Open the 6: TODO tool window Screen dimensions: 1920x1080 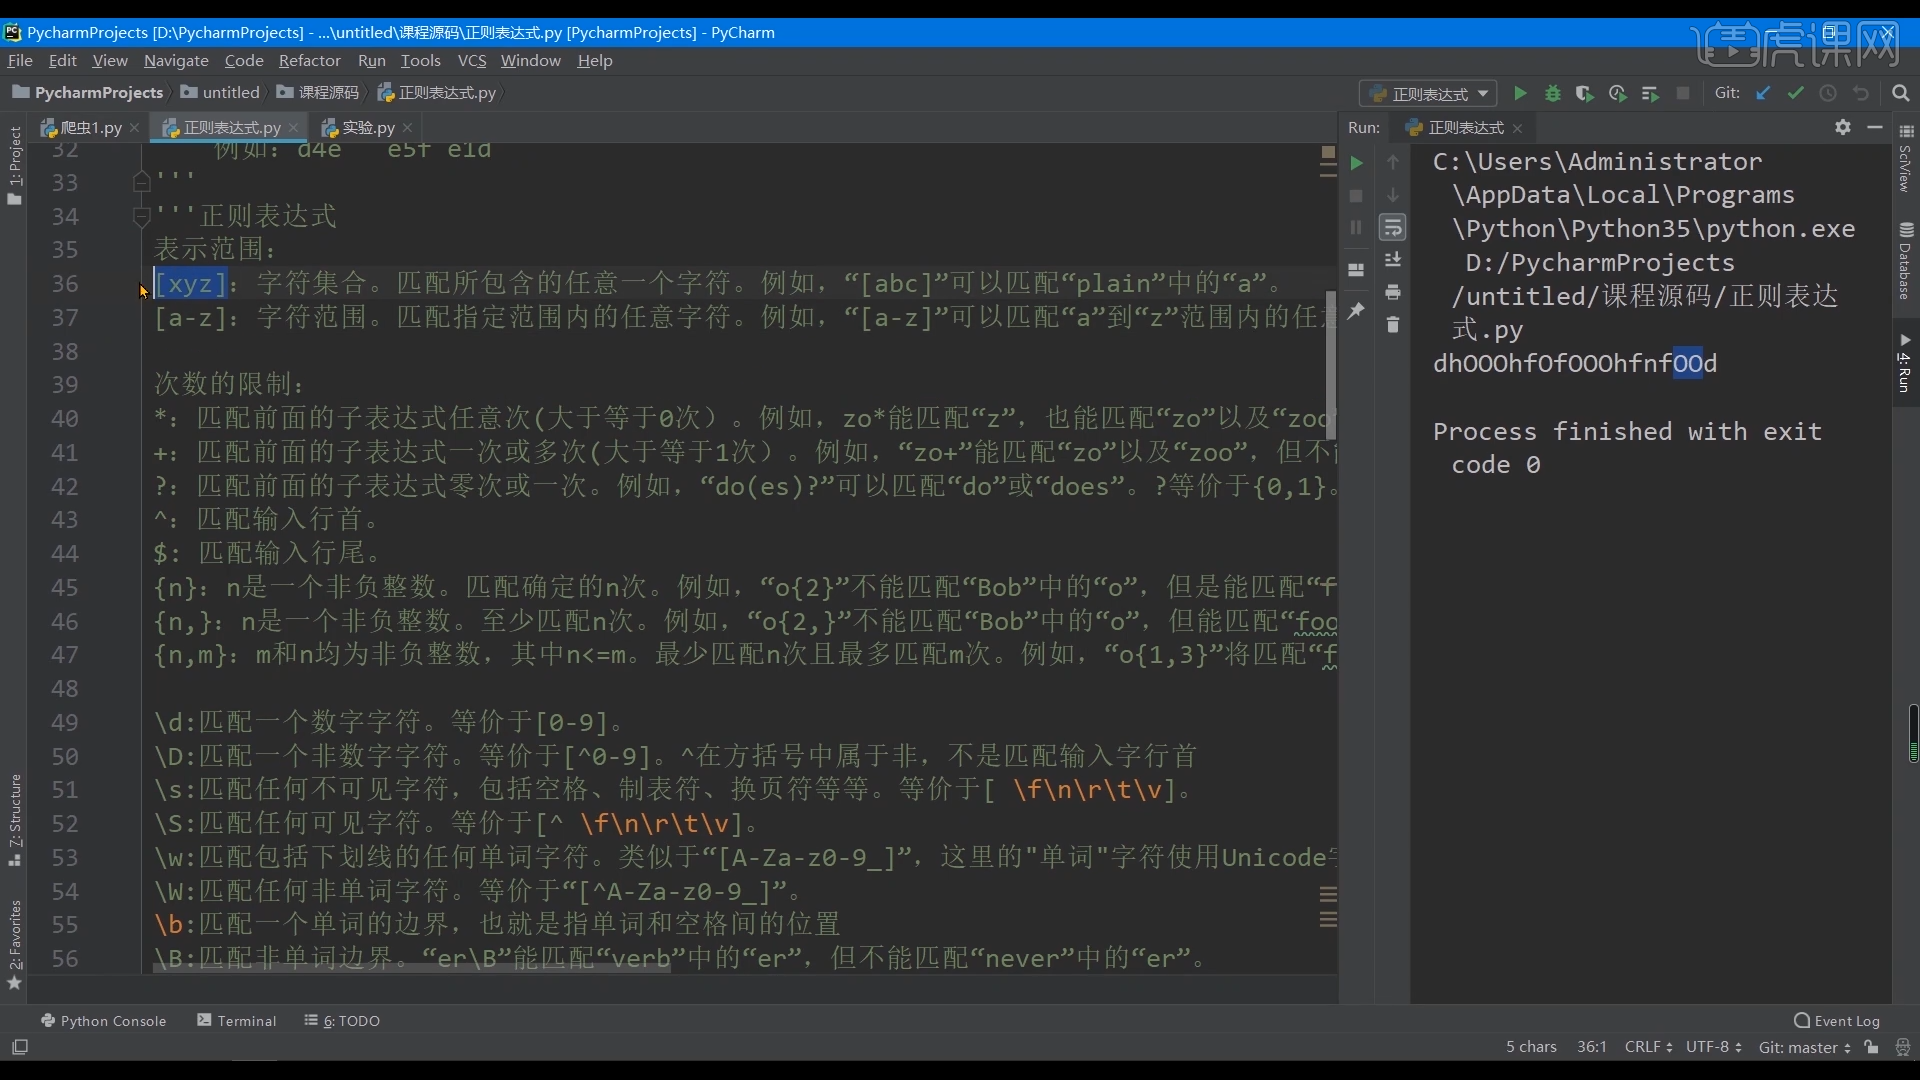[342, 1021]
